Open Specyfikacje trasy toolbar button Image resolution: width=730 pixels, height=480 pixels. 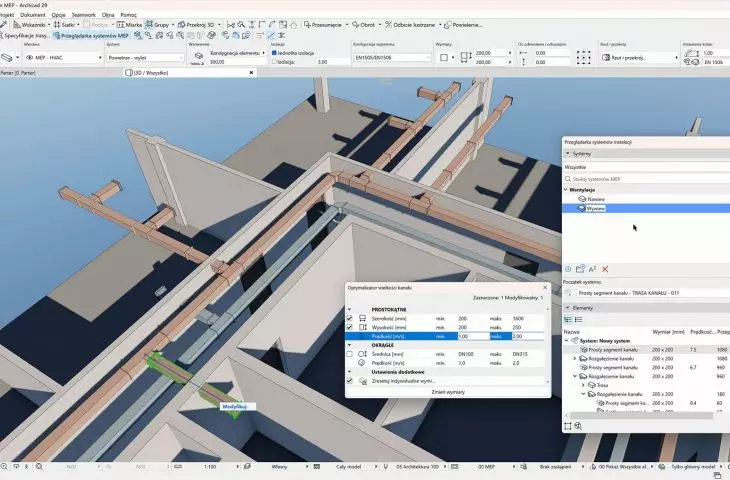[26, 35]
